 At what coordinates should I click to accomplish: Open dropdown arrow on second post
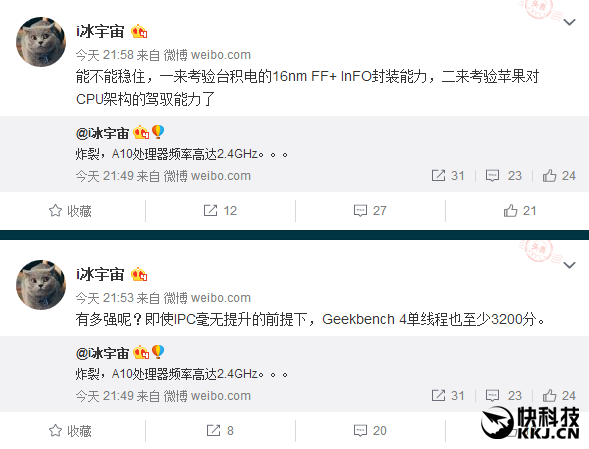coord(569,265)
